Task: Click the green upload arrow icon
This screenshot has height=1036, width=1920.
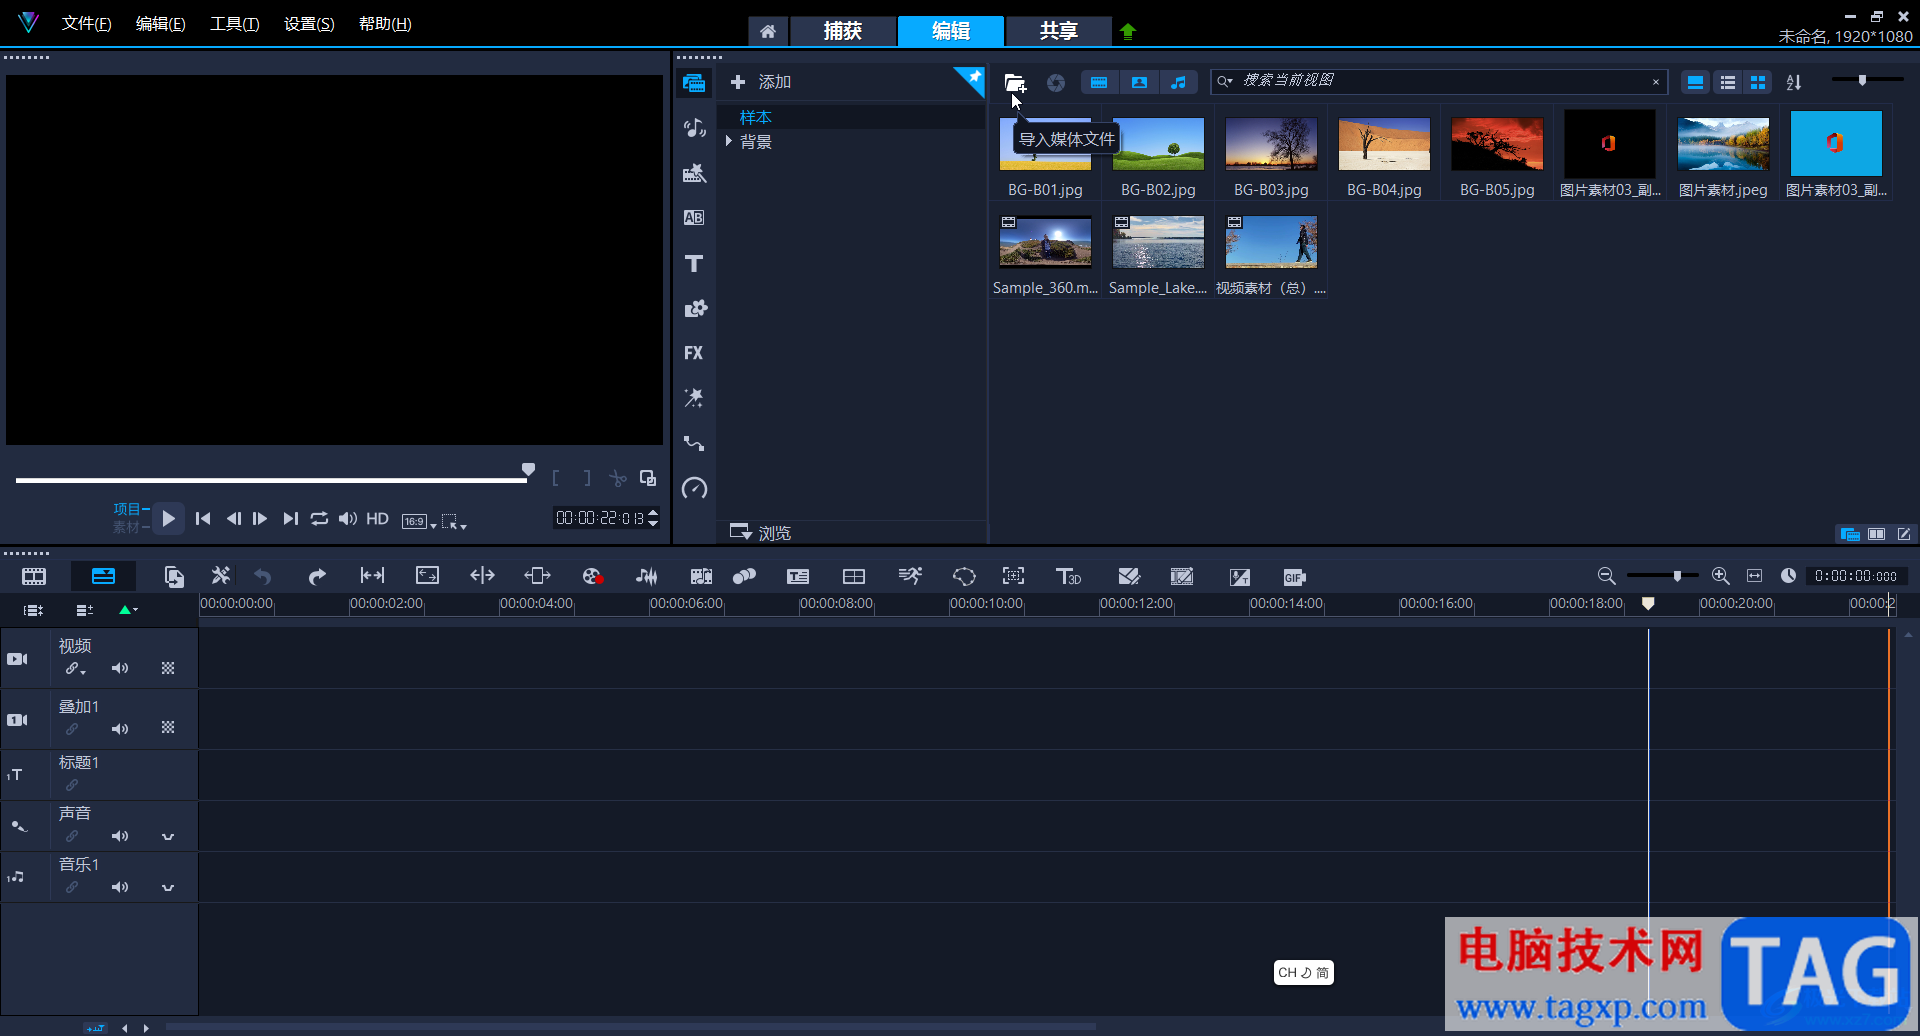Action: 1128,31
